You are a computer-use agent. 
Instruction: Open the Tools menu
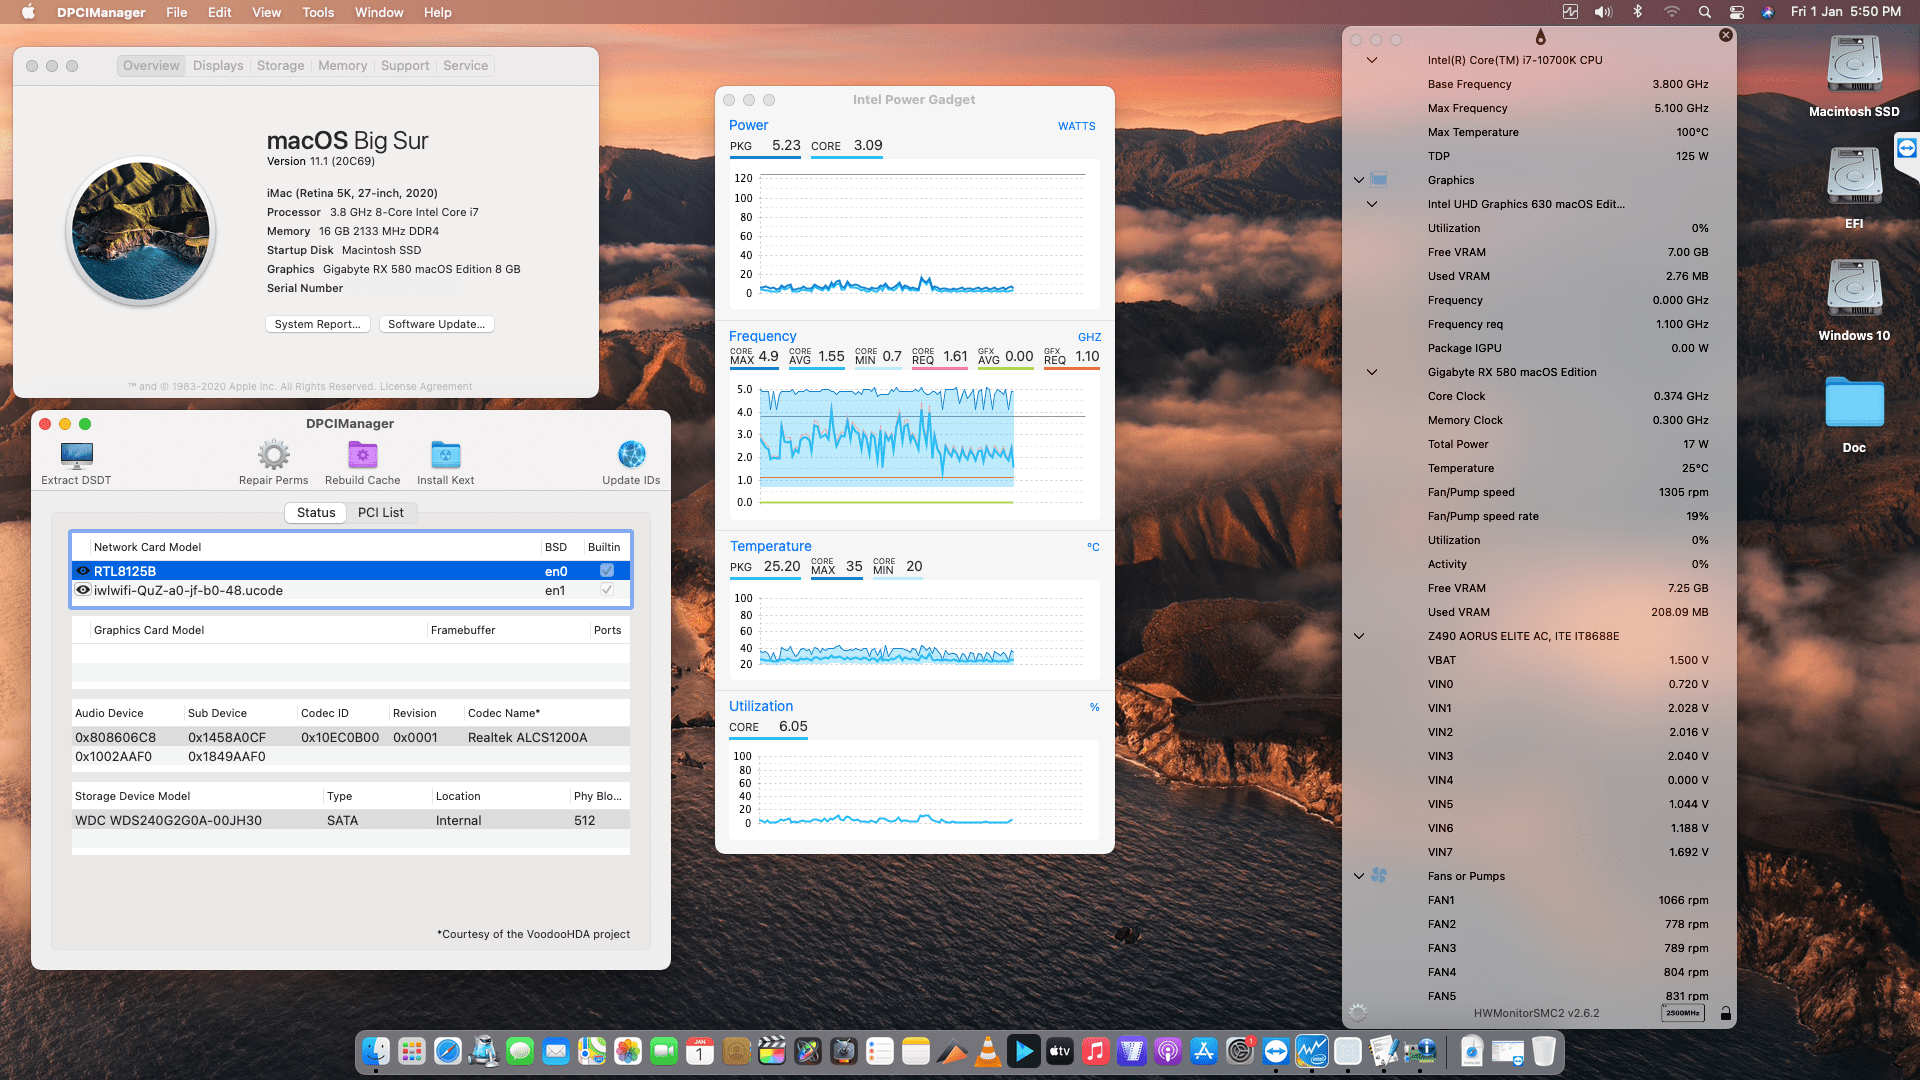(318, 12)
